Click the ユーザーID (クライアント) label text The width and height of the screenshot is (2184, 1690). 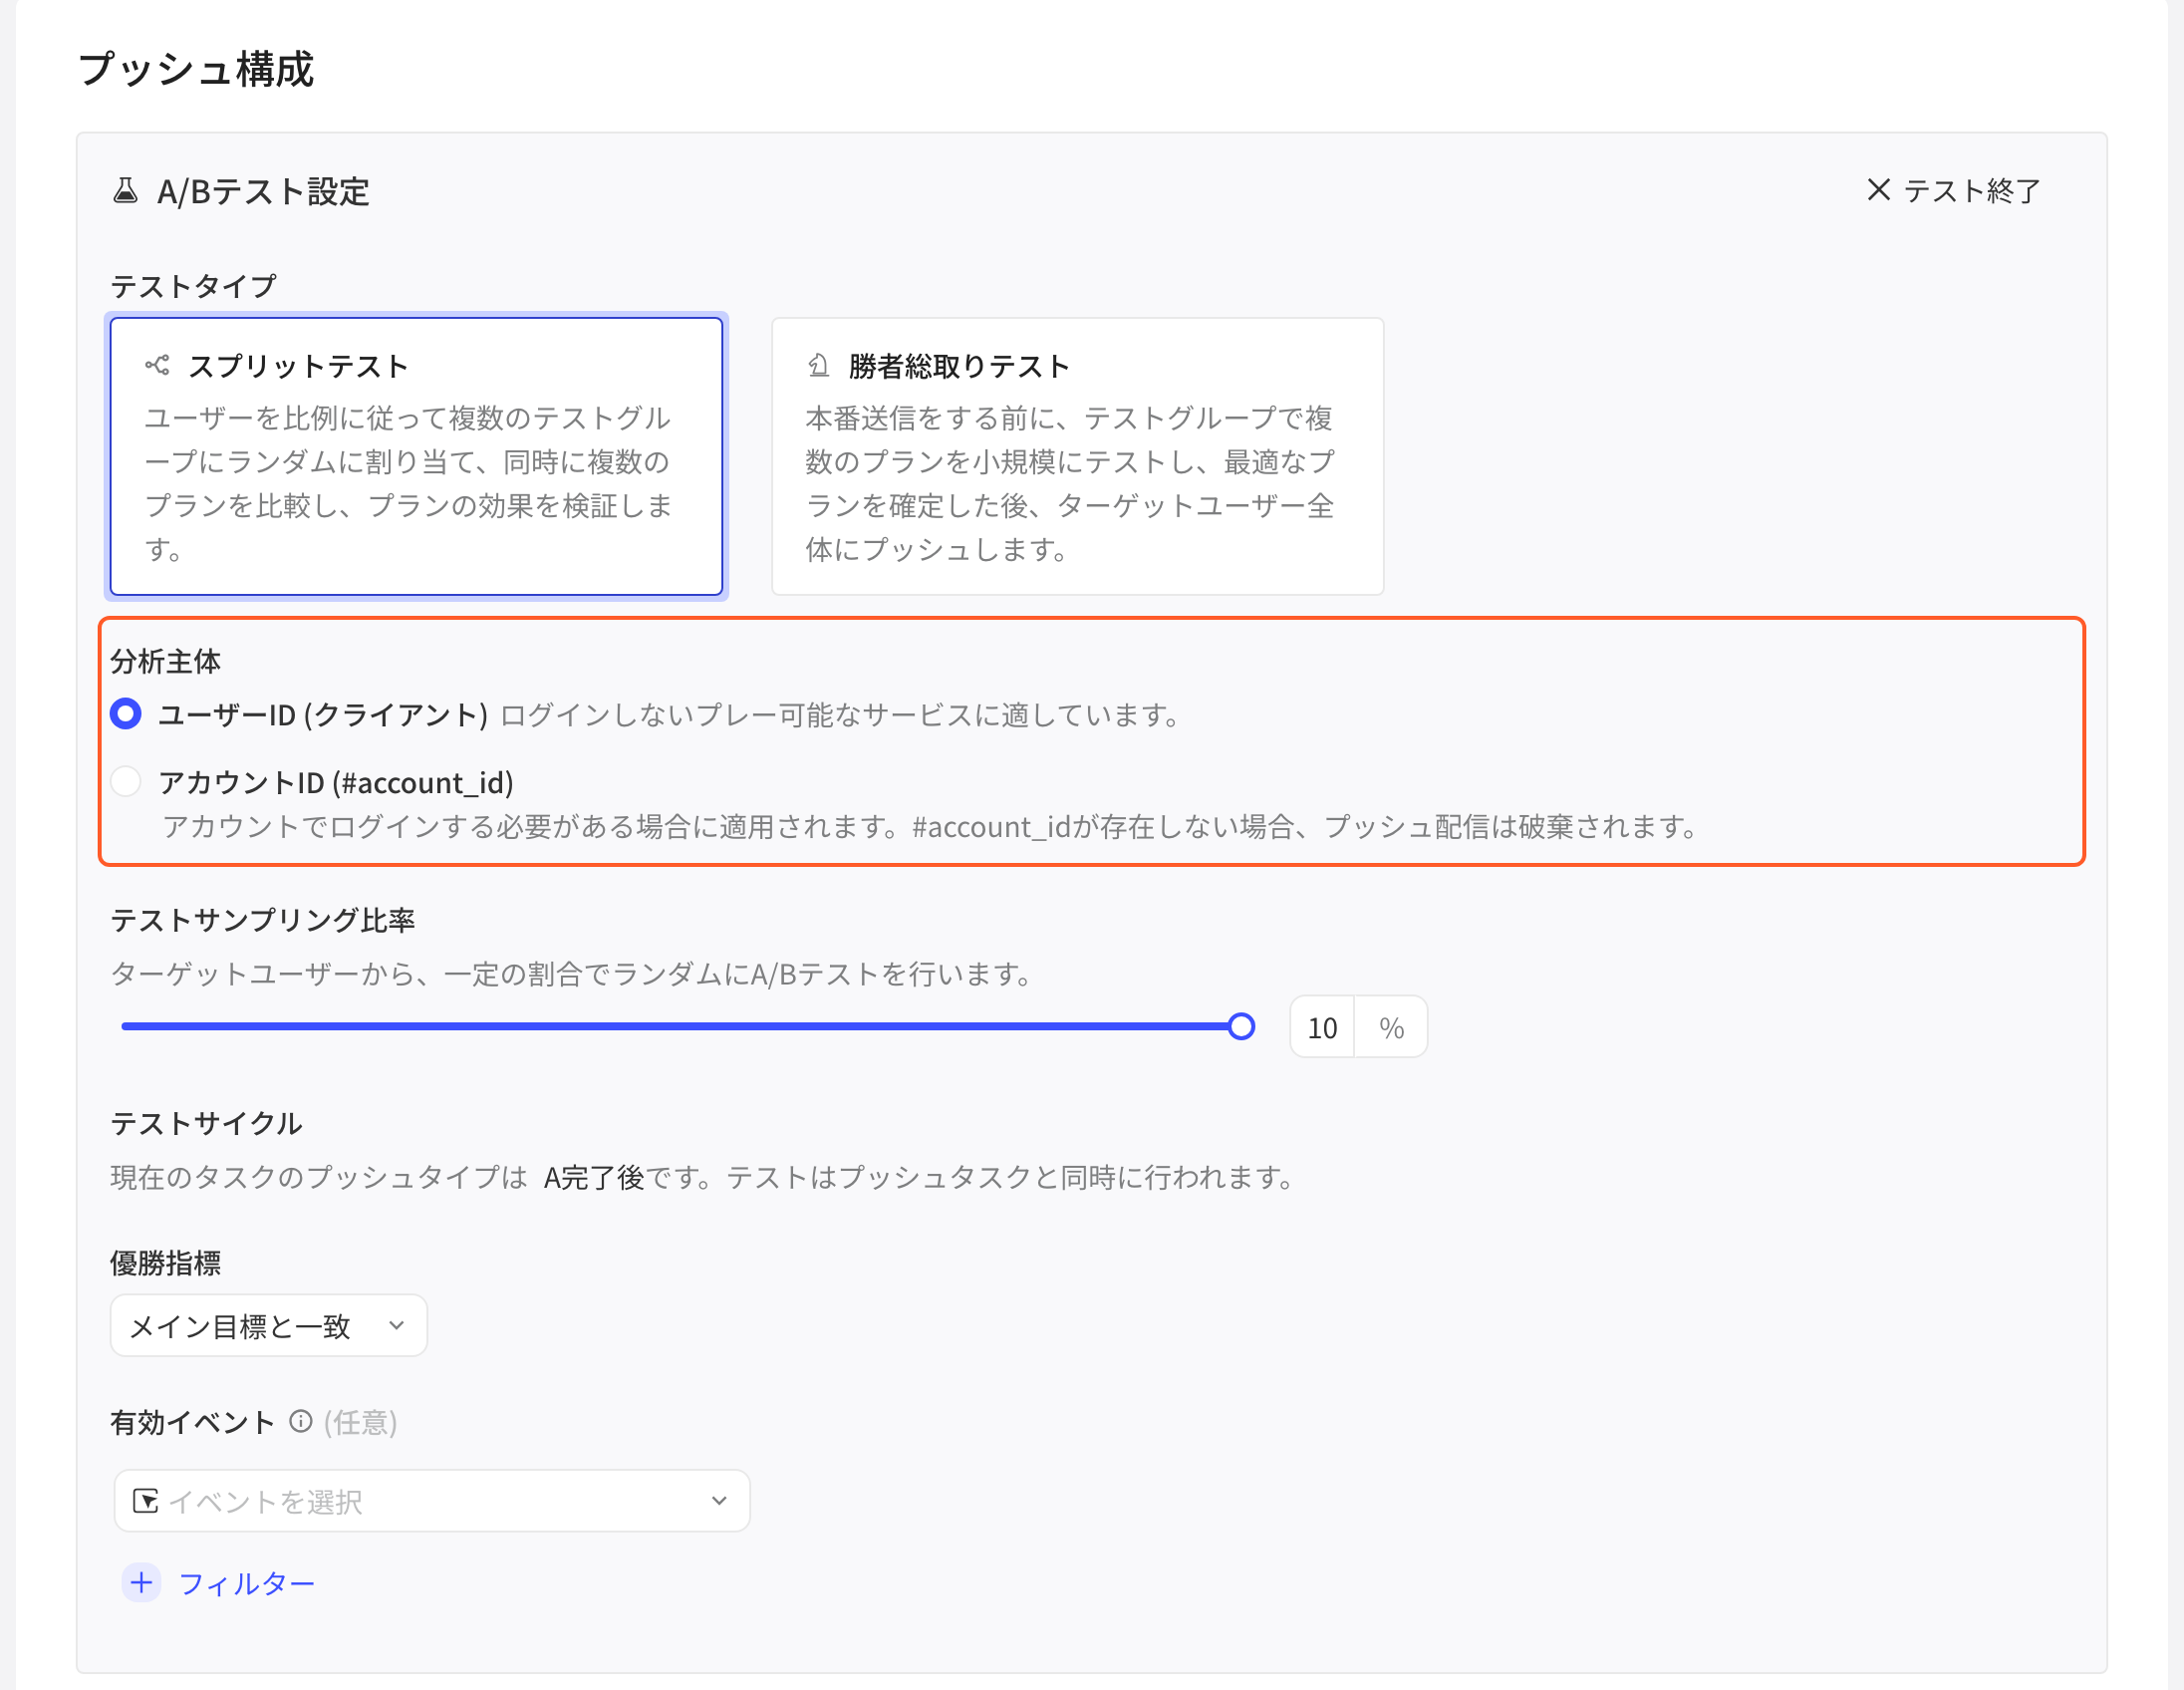[x=323, y=715]
